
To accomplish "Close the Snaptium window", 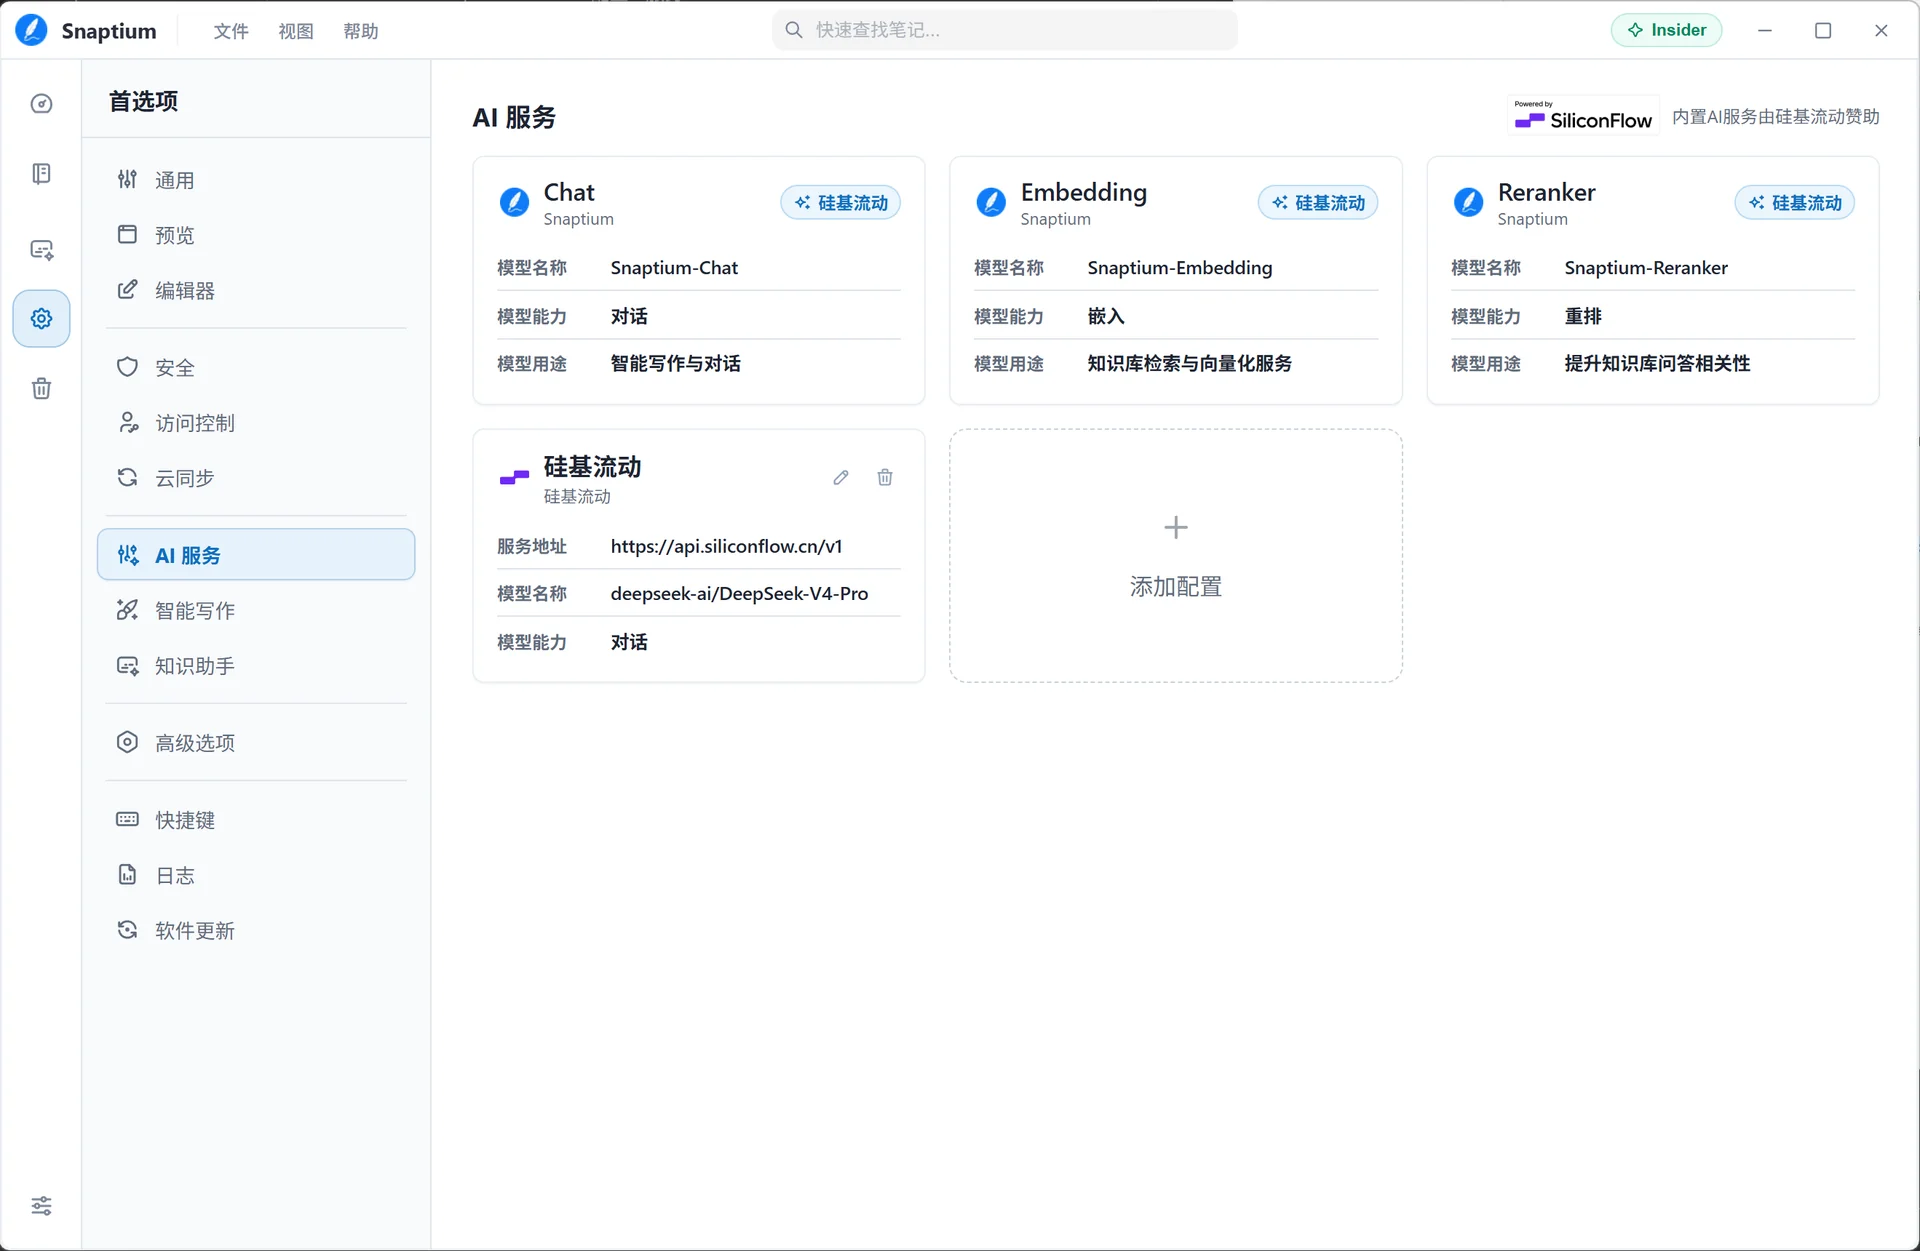I will [x=1881, y=31].
